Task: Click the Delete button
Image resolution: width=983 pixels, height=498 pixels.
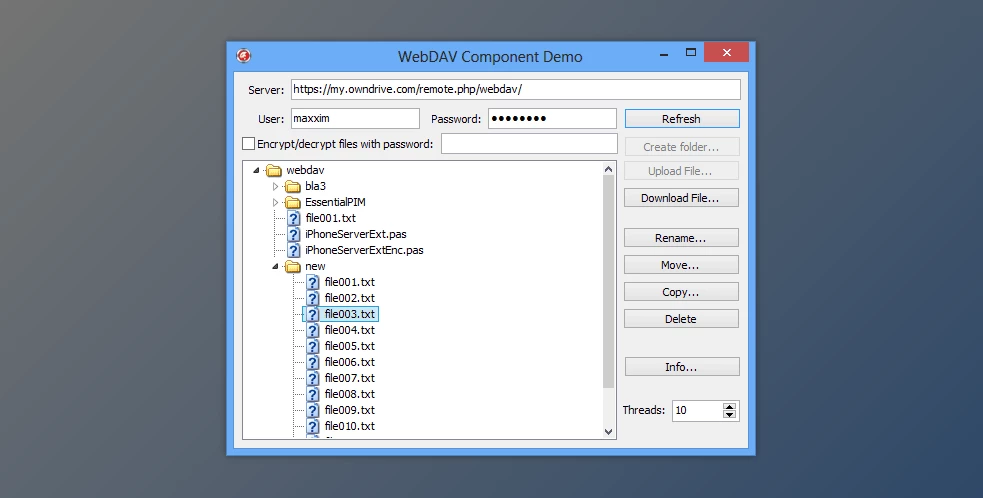Action: coord(681,319)
